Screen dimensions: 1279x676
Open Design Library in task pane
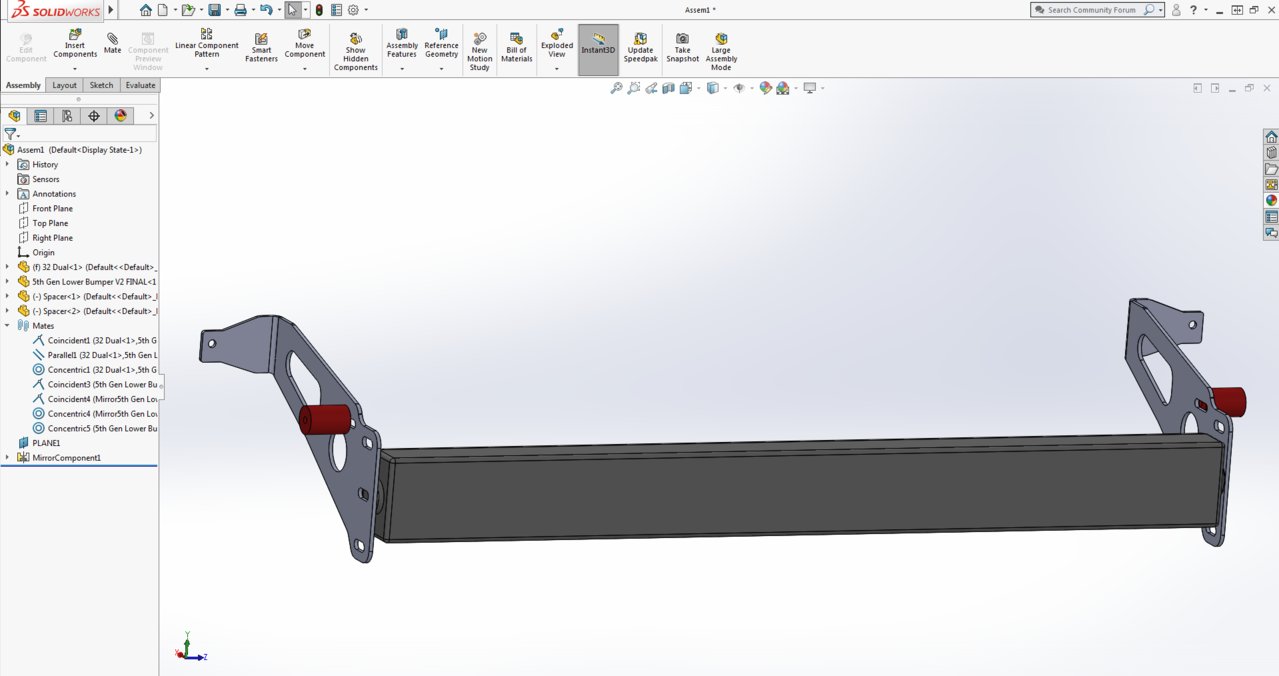click(1271, 153)
